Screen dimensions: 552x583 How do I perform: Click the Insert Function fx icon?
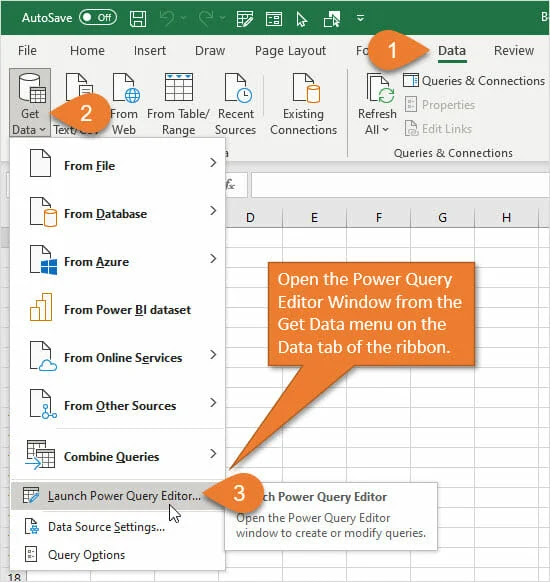(230, 184)
